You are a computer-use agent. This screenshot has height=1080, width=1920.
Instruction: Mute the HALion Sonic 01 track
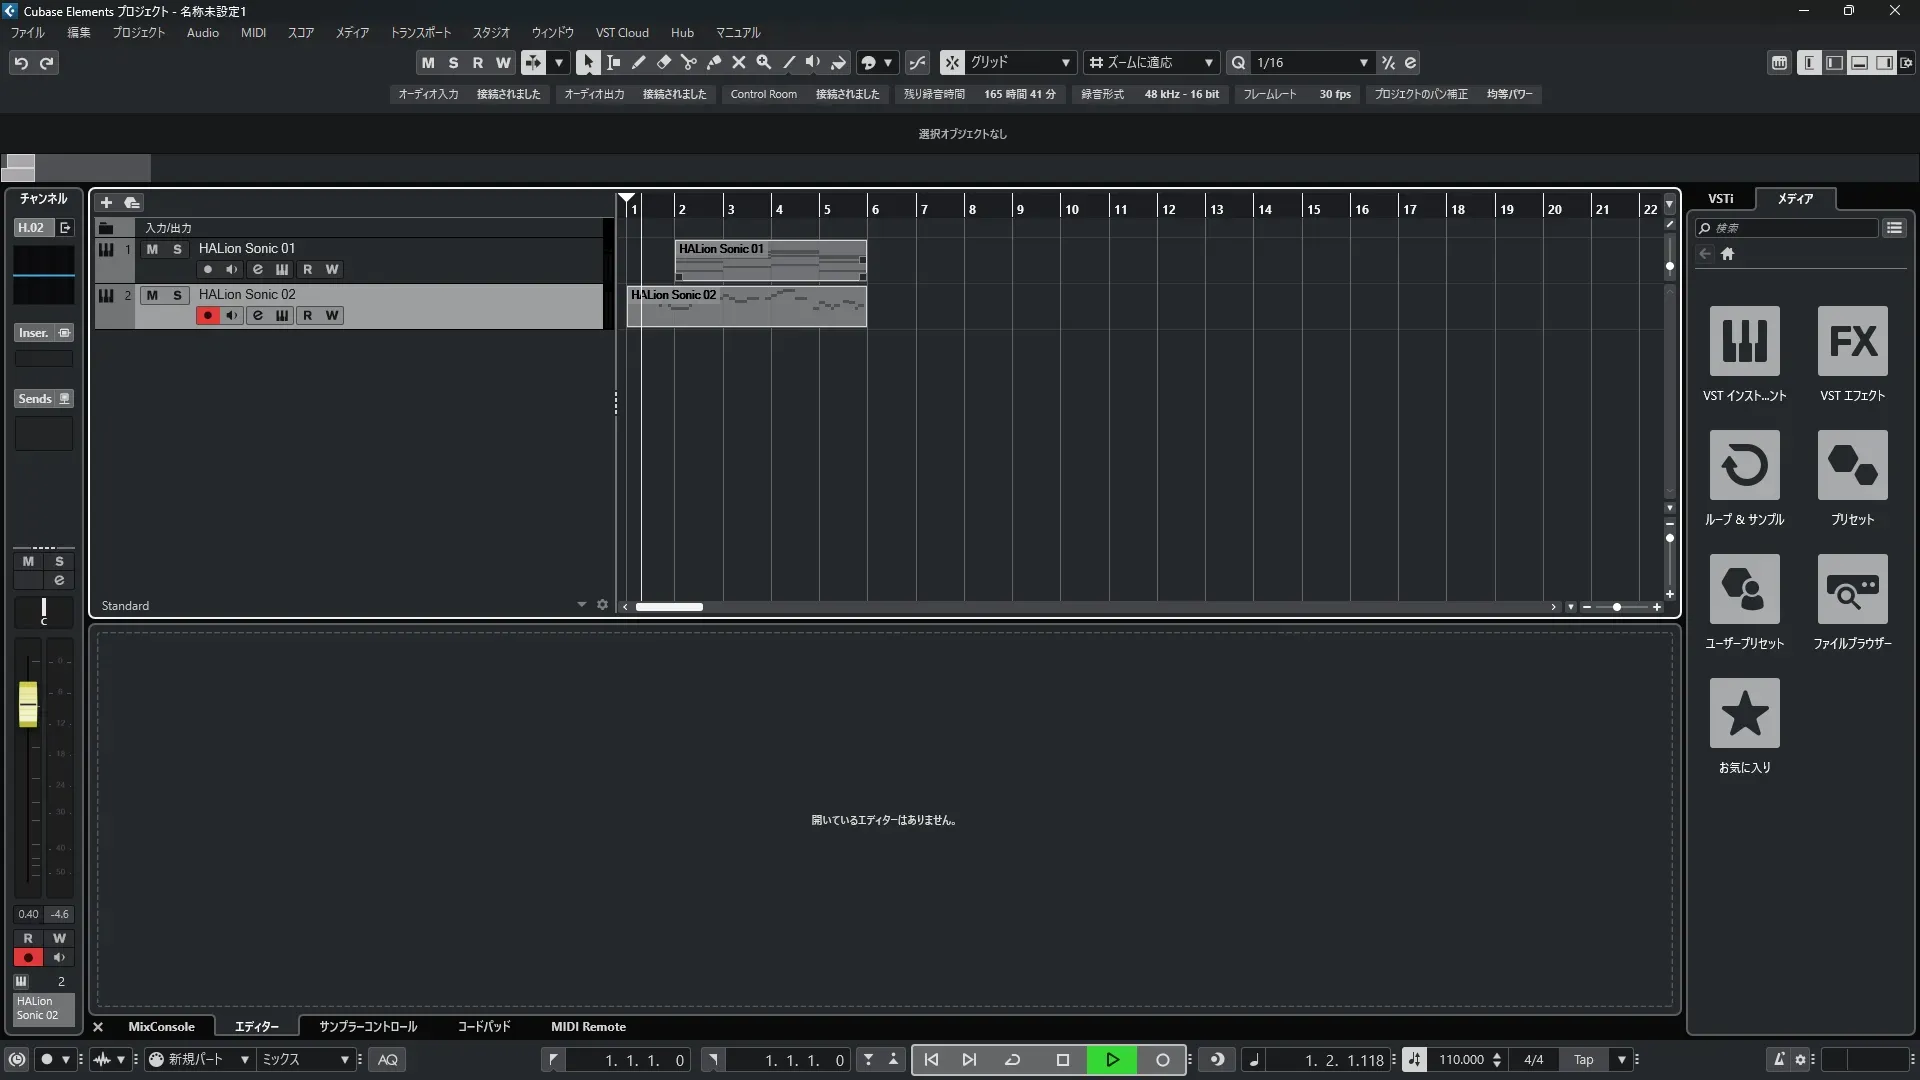click(152, 249)
